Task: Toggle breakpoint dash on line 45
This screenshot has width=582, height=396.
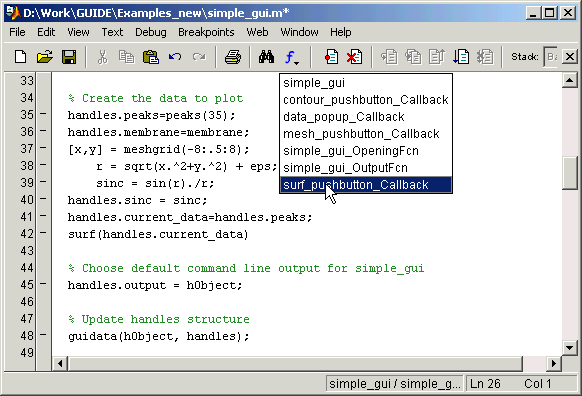Action: 43,284
